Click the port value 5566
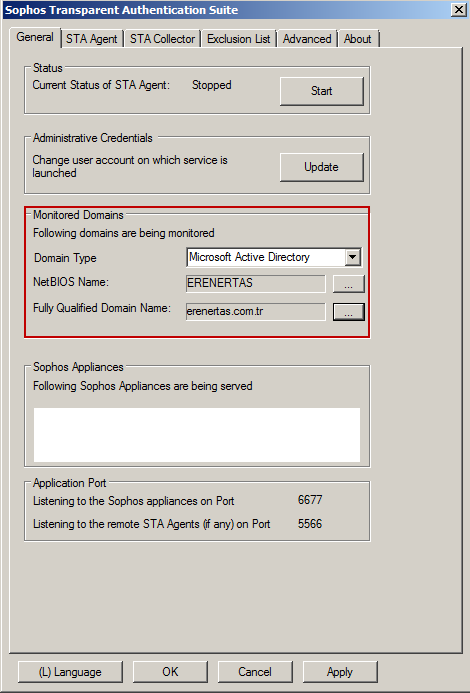Image resolution: width=470 pixels, height=693 pixels. click(310, 524)
